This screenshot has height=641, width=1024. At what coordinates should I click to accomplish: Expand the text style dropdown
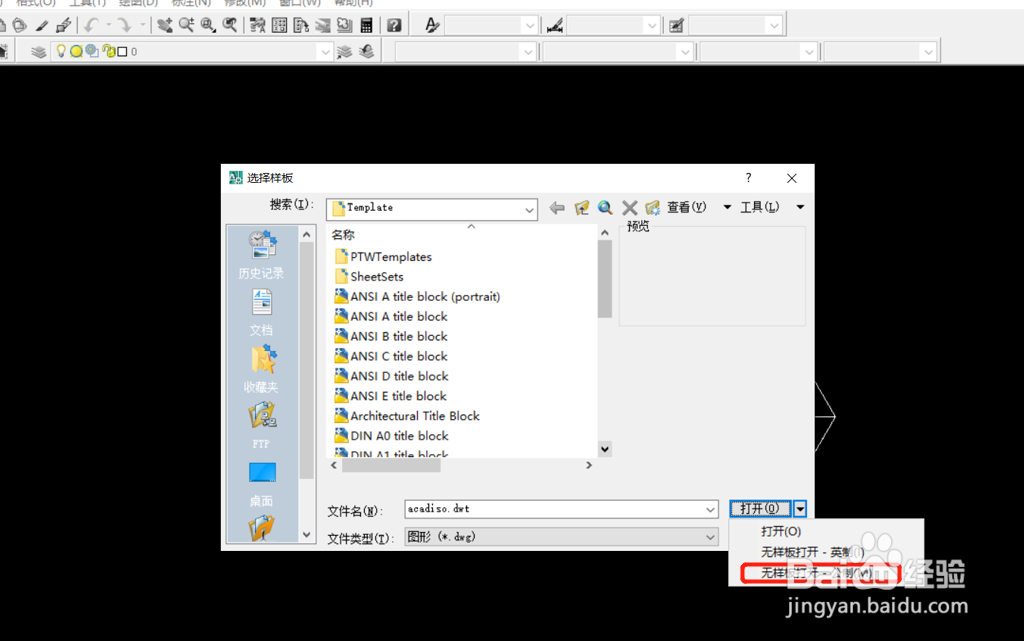click(x=530, y=25)
